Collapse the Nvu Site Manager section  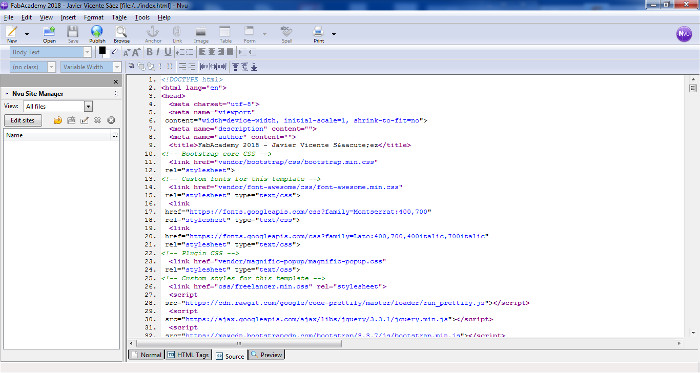(7, 94)
